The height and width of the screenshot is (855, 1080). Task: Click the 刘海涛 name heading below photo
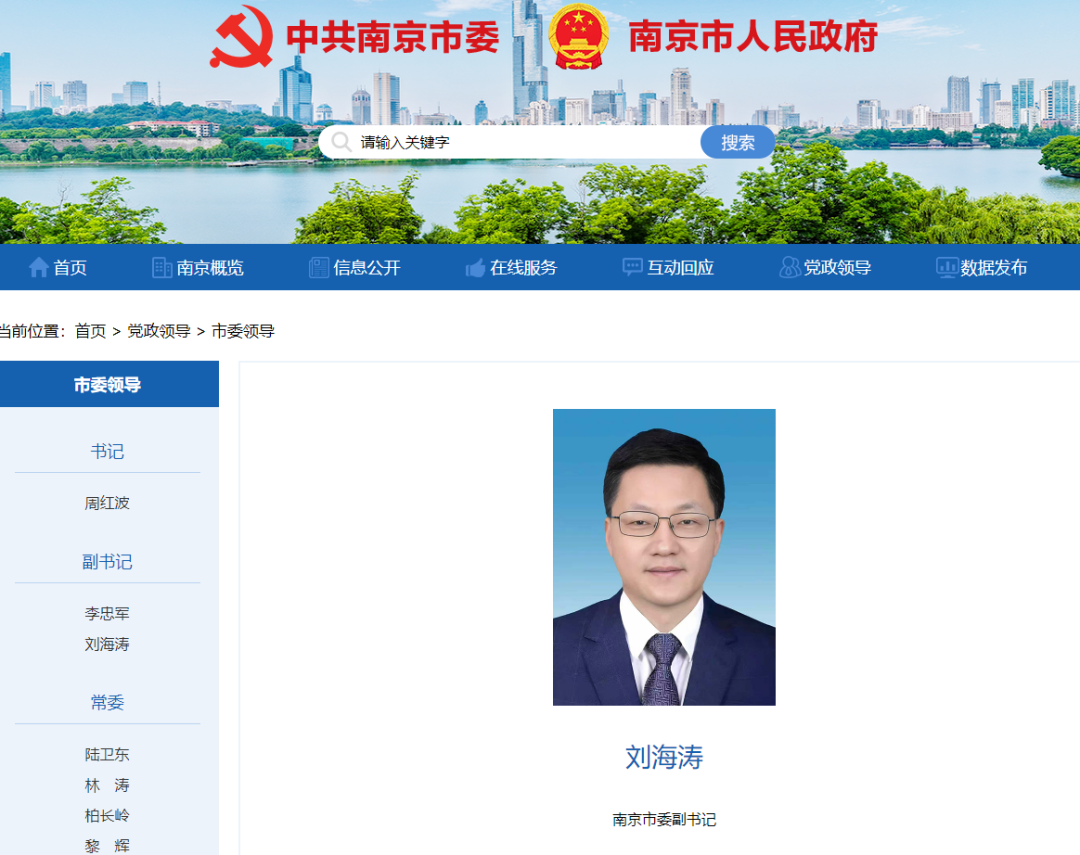[x=664, y=757]
